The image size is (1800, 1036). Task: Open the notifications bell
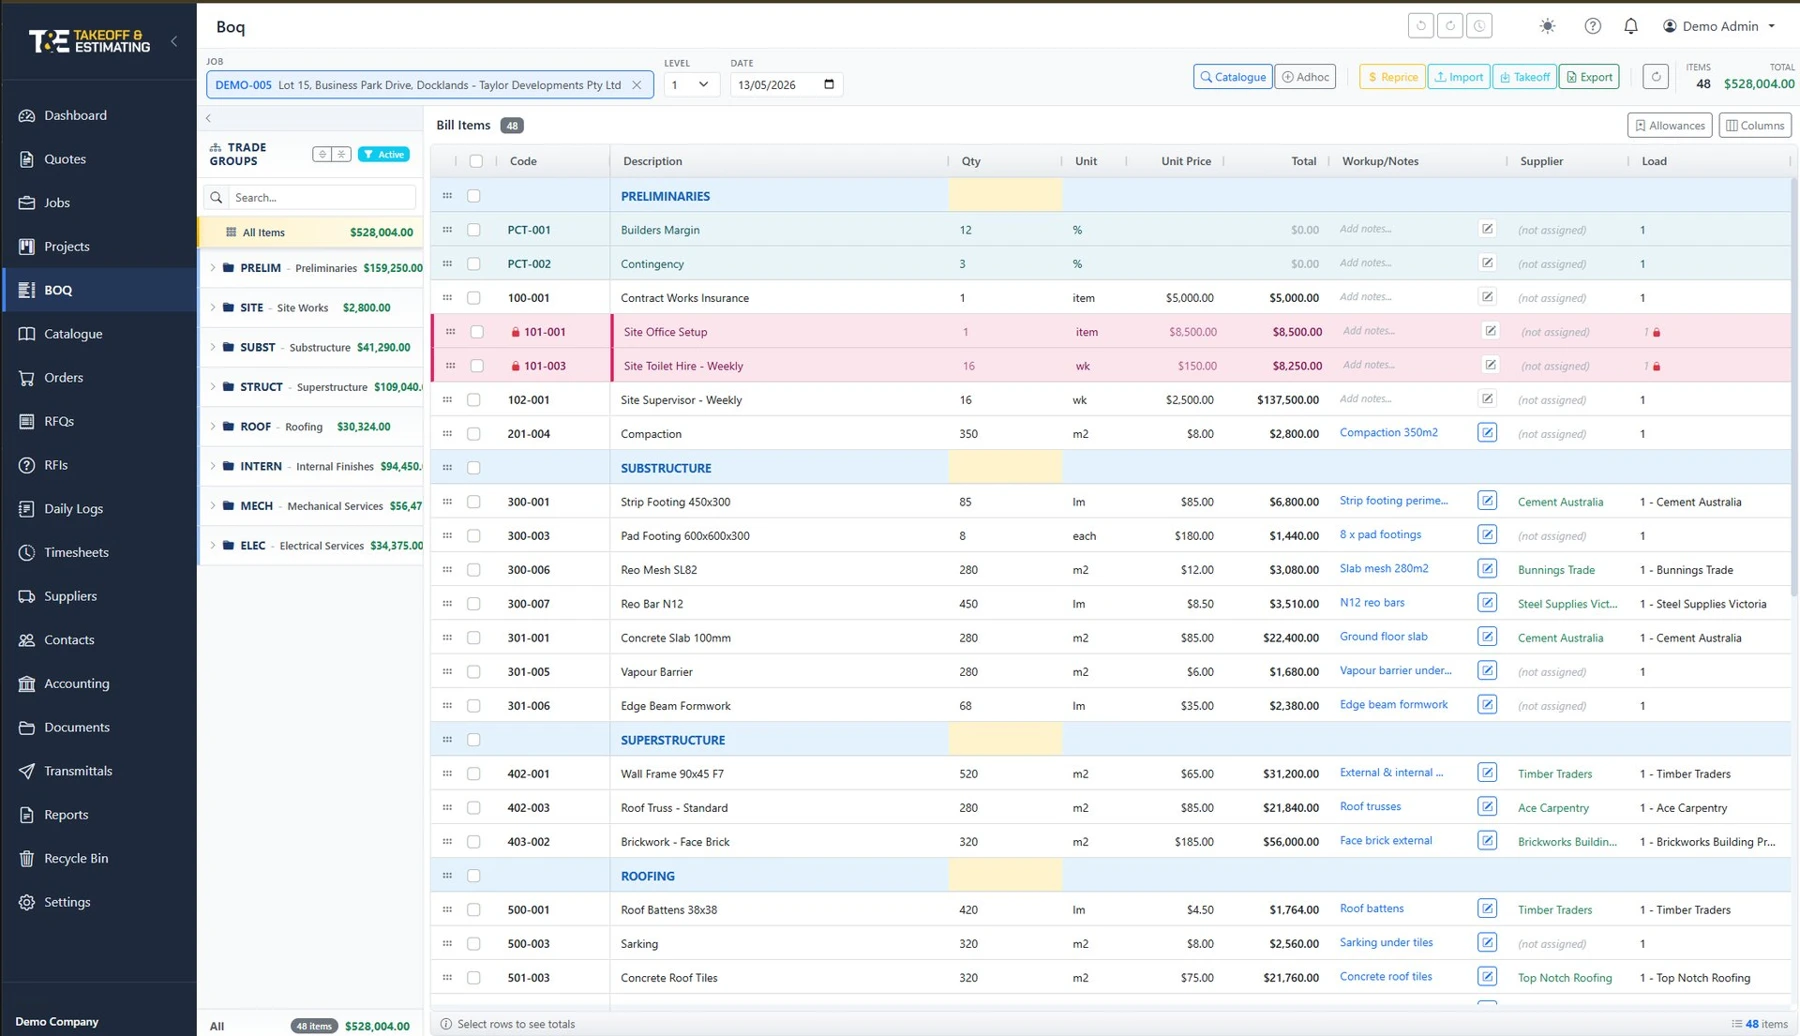(1630, 26)
